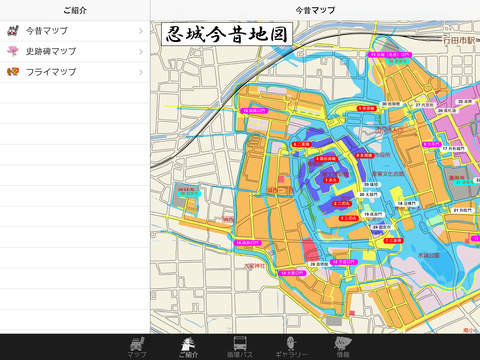
Task: Tap the orange icon beside フライマップ
Action: (13, 72)
